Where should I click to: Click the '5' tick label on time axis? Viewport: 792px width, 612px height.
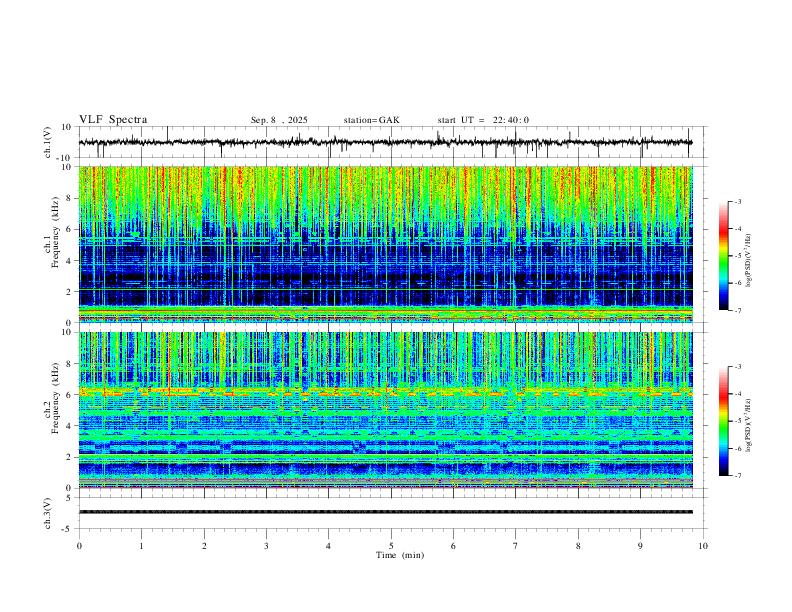[x=391, y=546]
